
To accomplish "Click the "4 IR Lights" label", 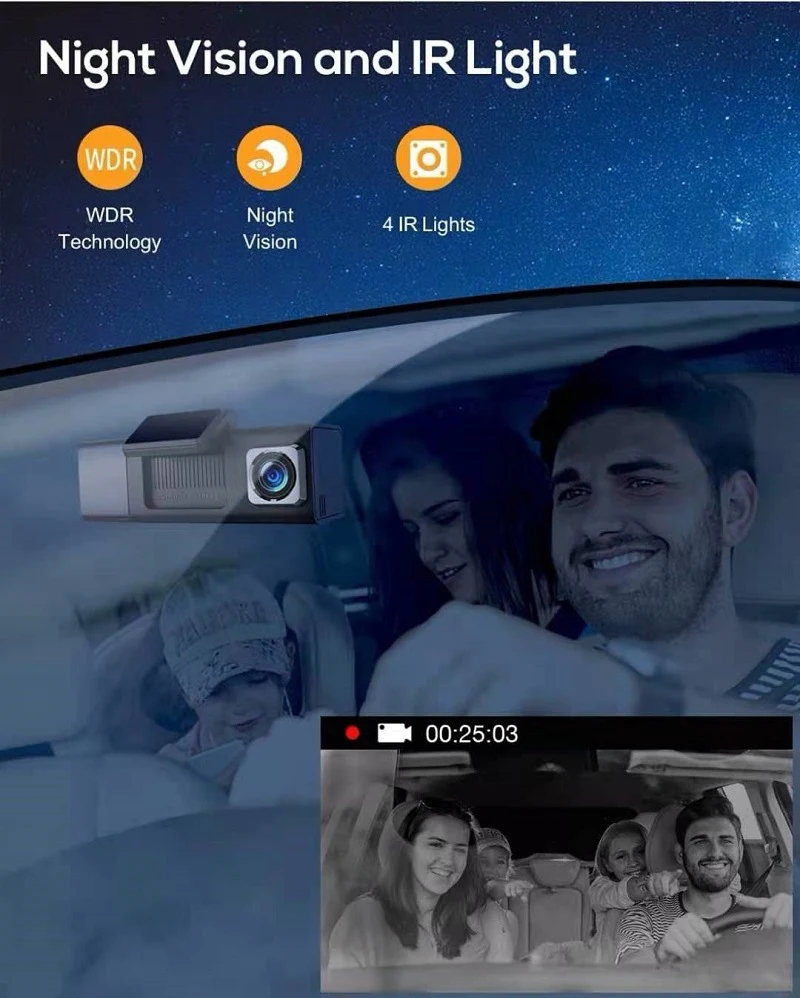I will tap(428, 224).
